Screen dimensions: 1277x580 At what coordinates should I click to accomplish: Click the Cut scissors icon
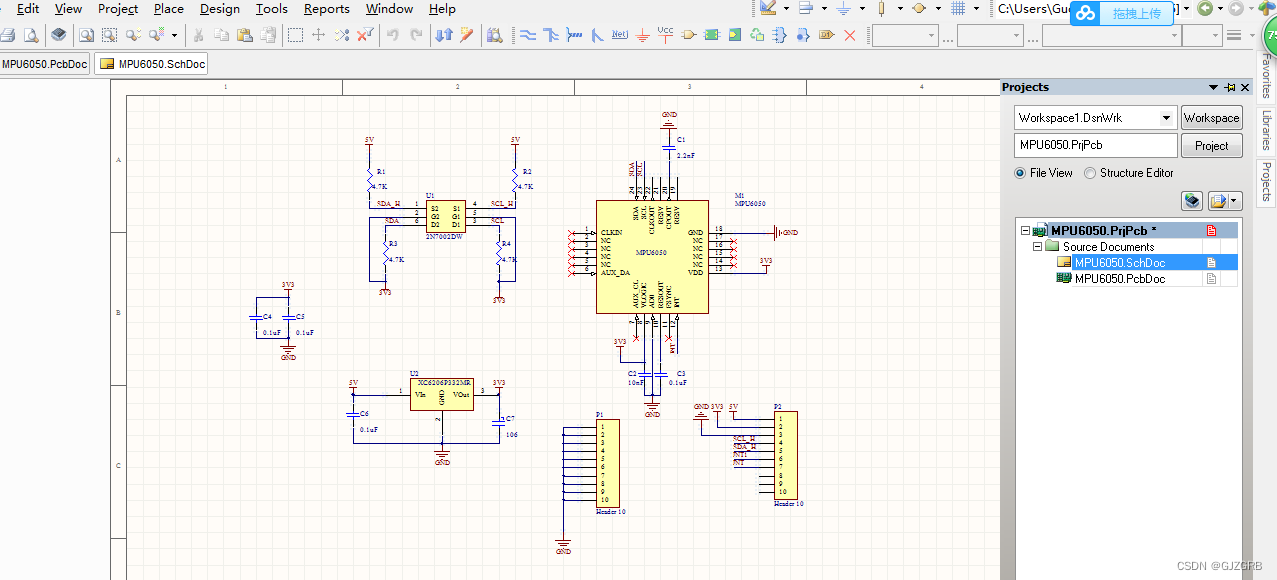pyautogui.click(x=198, y=35)
